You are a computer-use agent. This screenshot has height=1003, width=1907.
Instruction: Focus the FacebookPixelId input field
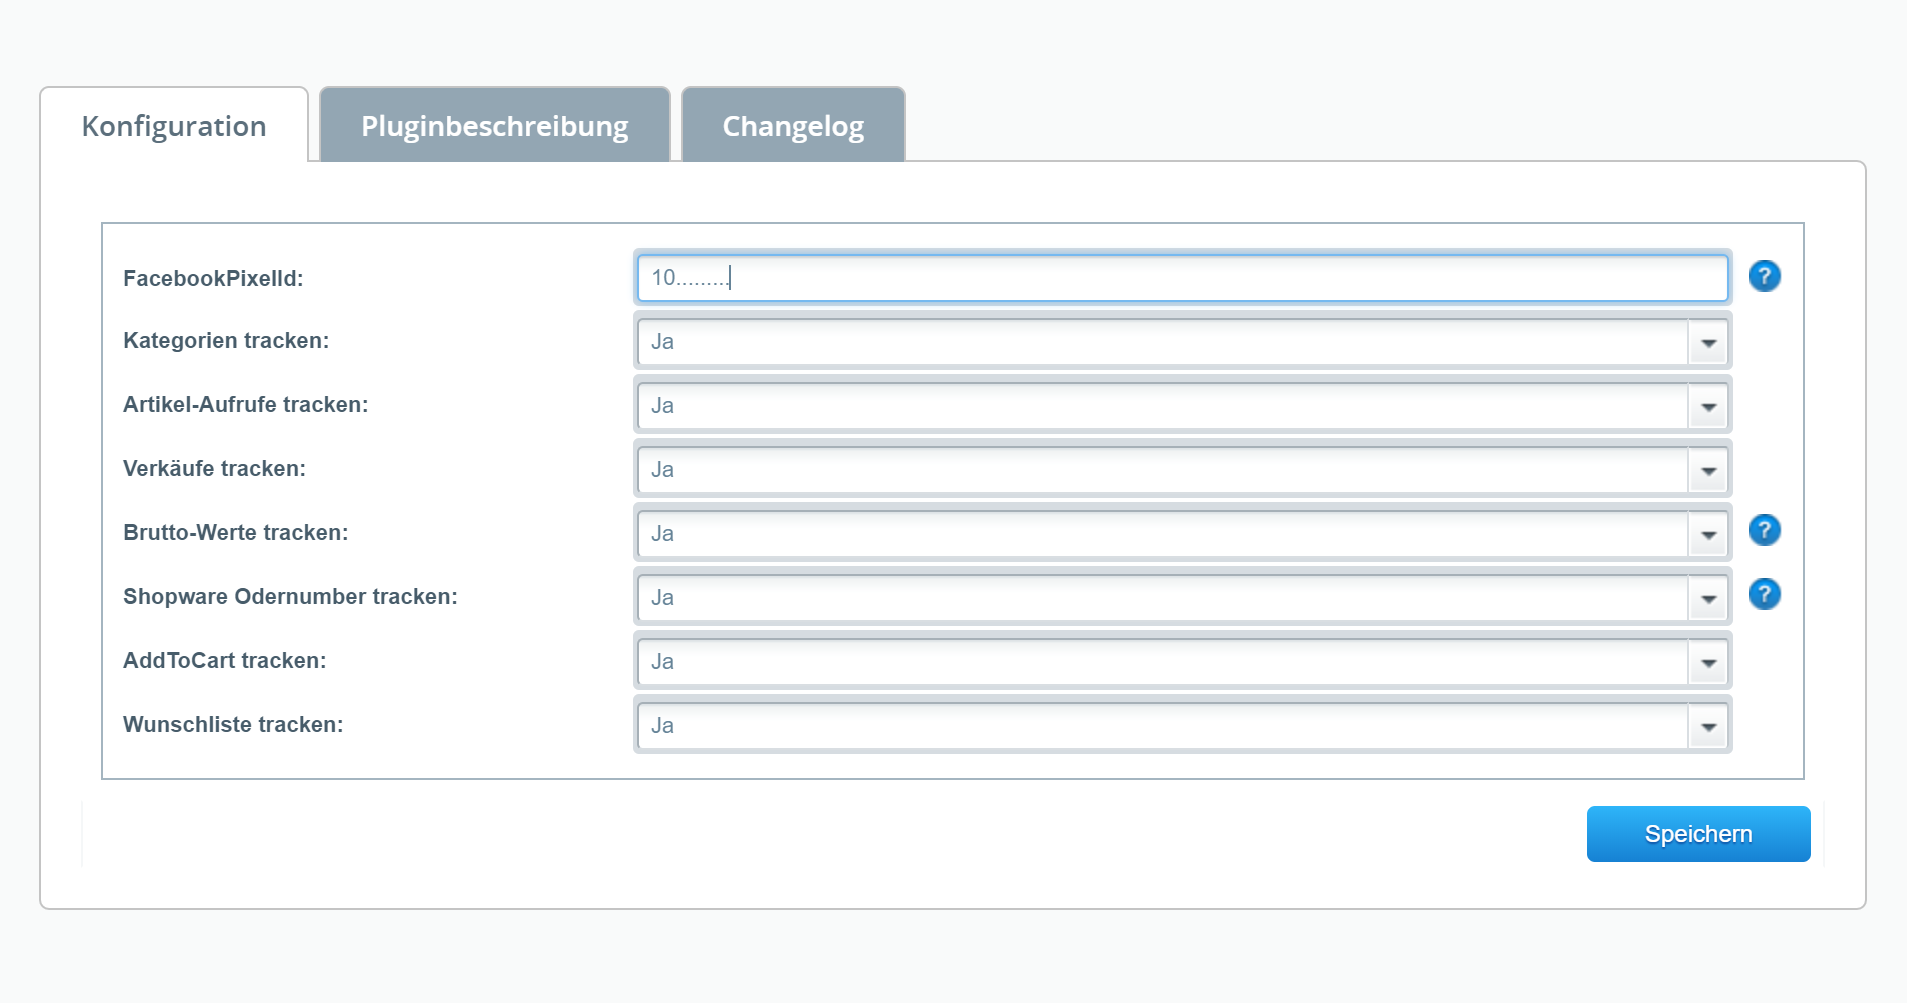coord(1182,277)
